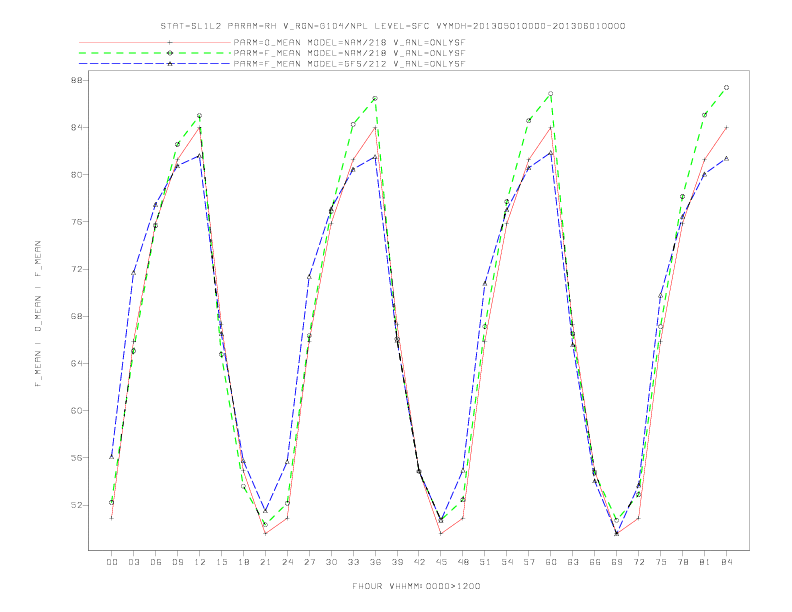Click the plus marker on the red legend line
The height and width of the screenshot is (612, 792).
point(170,42)
